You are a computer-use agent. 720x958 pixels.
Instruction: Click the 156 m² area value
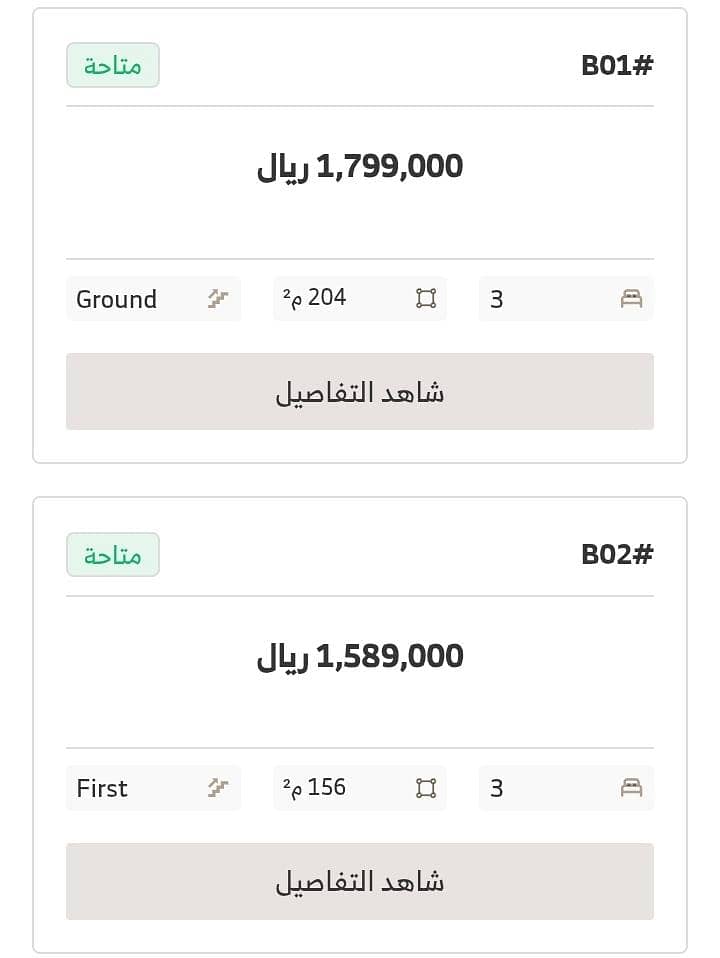314,787
